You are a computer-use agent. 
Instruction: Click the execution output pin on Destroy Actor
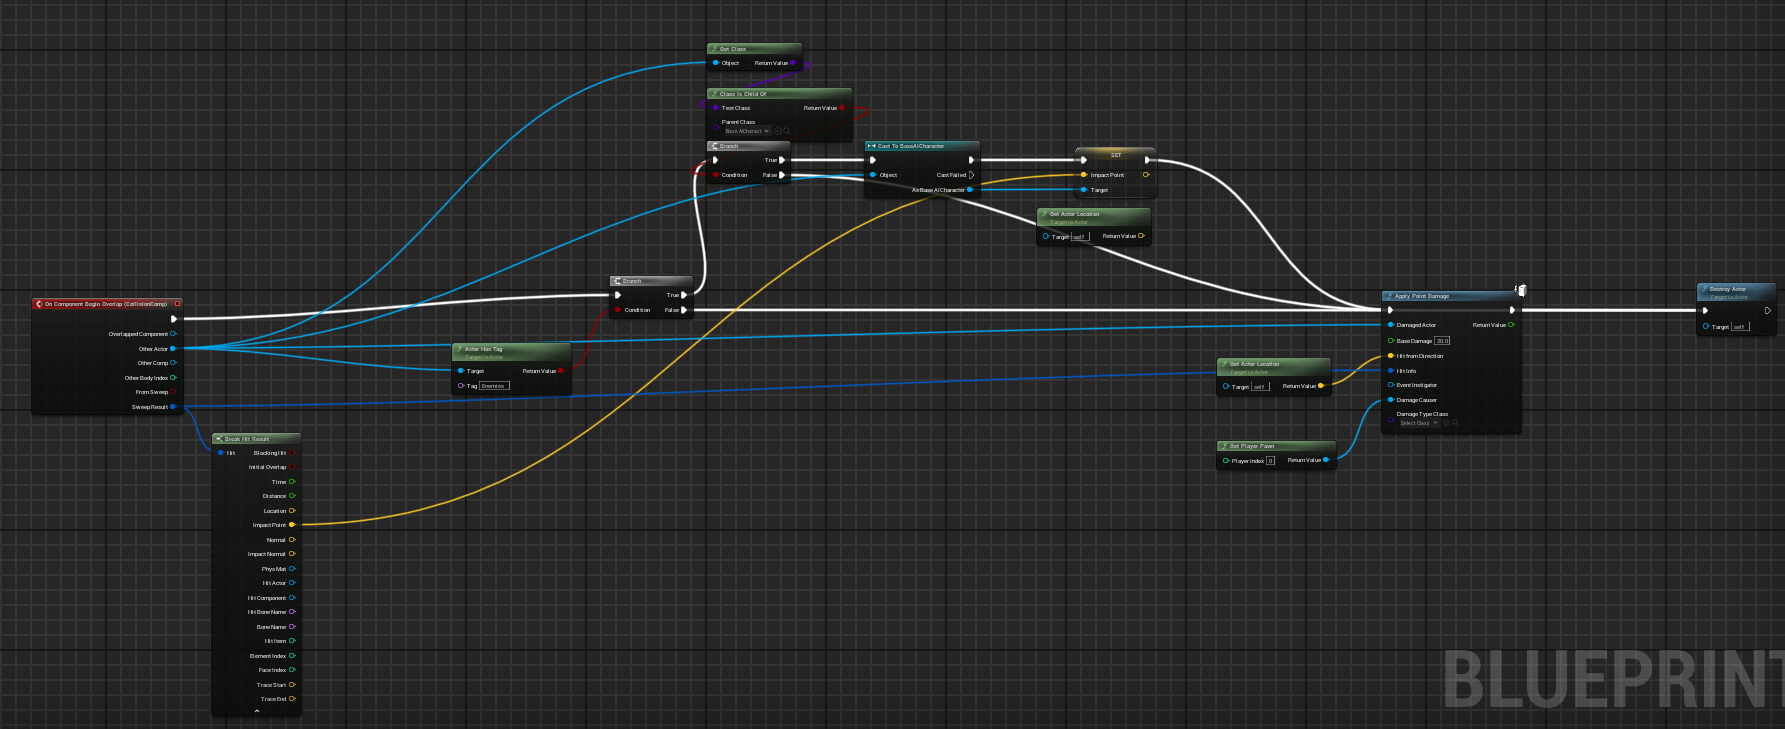click(1767, 310)
